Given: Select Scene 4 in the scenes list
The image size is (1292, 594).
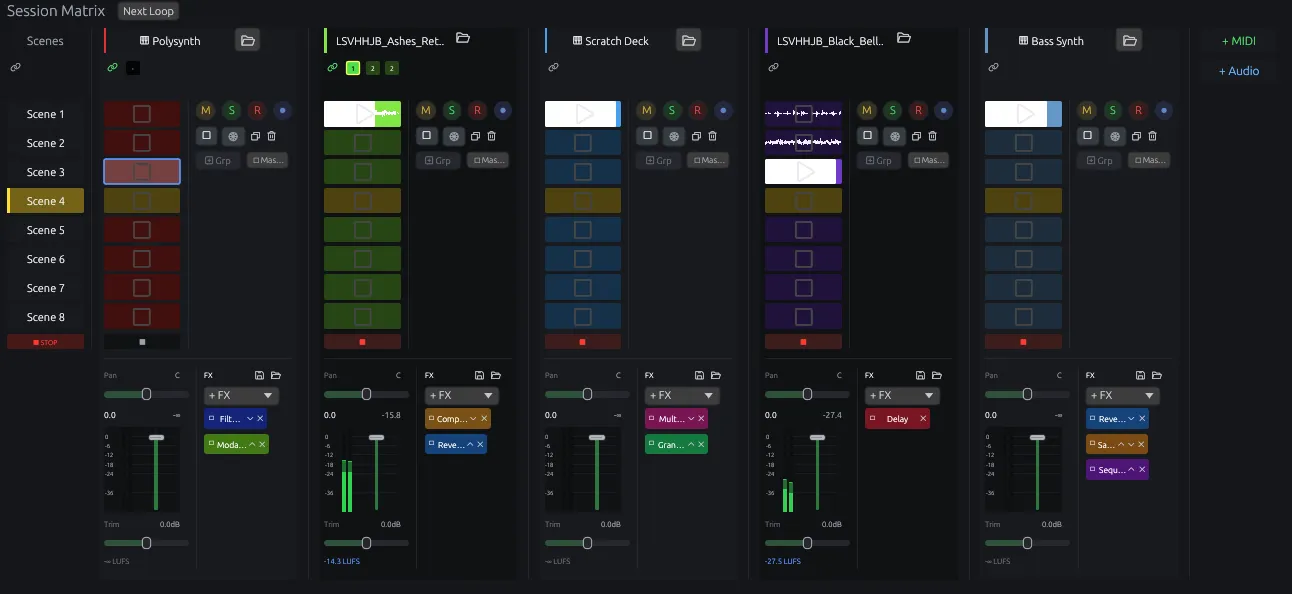Looking at the screenshot, I should (x=45, y=201).
